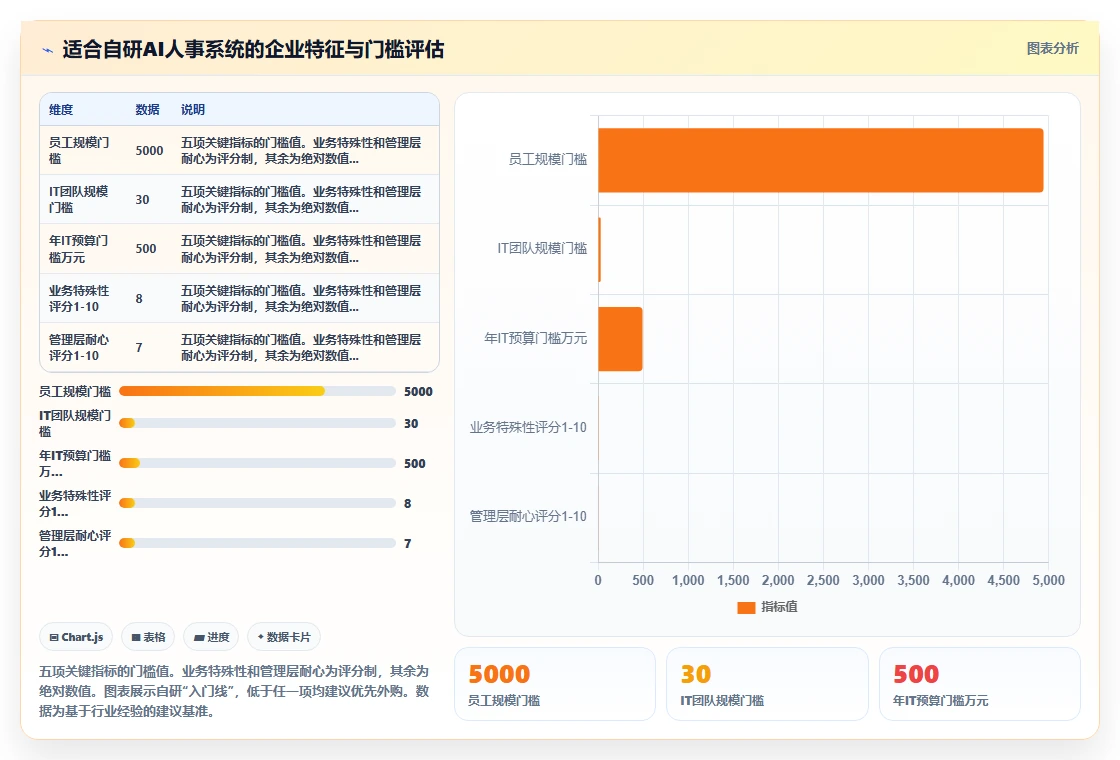Click 管理层耐心评分1-10 row name in table
Viewport: 1120px width, 760px height.
click(79, 348)
